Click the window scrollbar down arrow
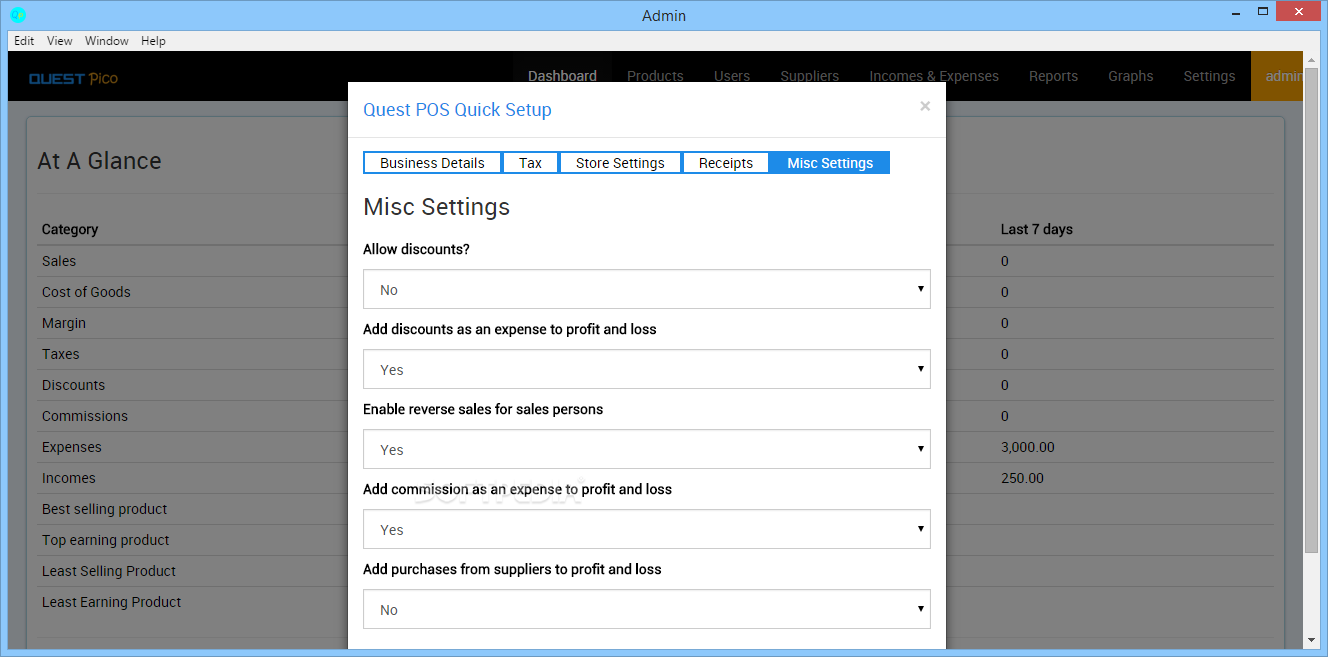1328x657 pixels. (1311, 640)
